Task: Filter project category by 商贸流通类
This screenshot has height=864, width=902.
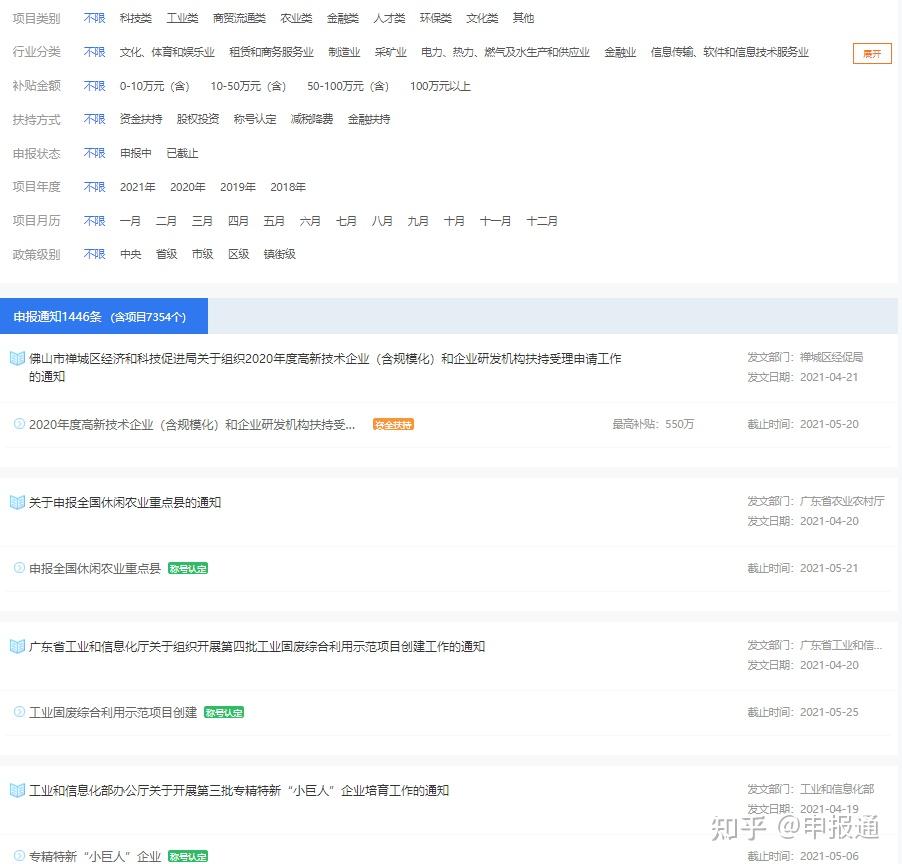Action: tap(239, 18)
